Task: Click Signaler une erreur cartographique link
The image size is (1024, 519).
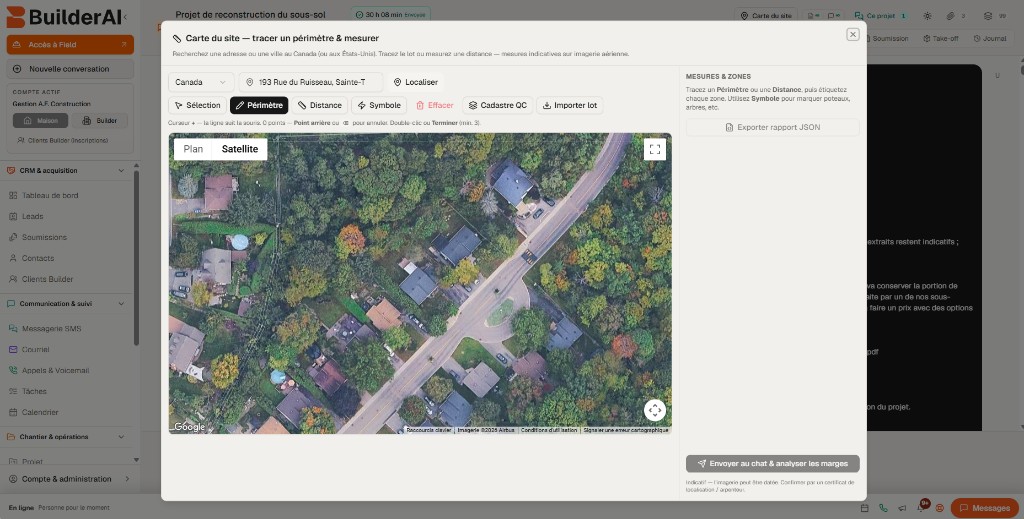Action: (x=626, y=430)
